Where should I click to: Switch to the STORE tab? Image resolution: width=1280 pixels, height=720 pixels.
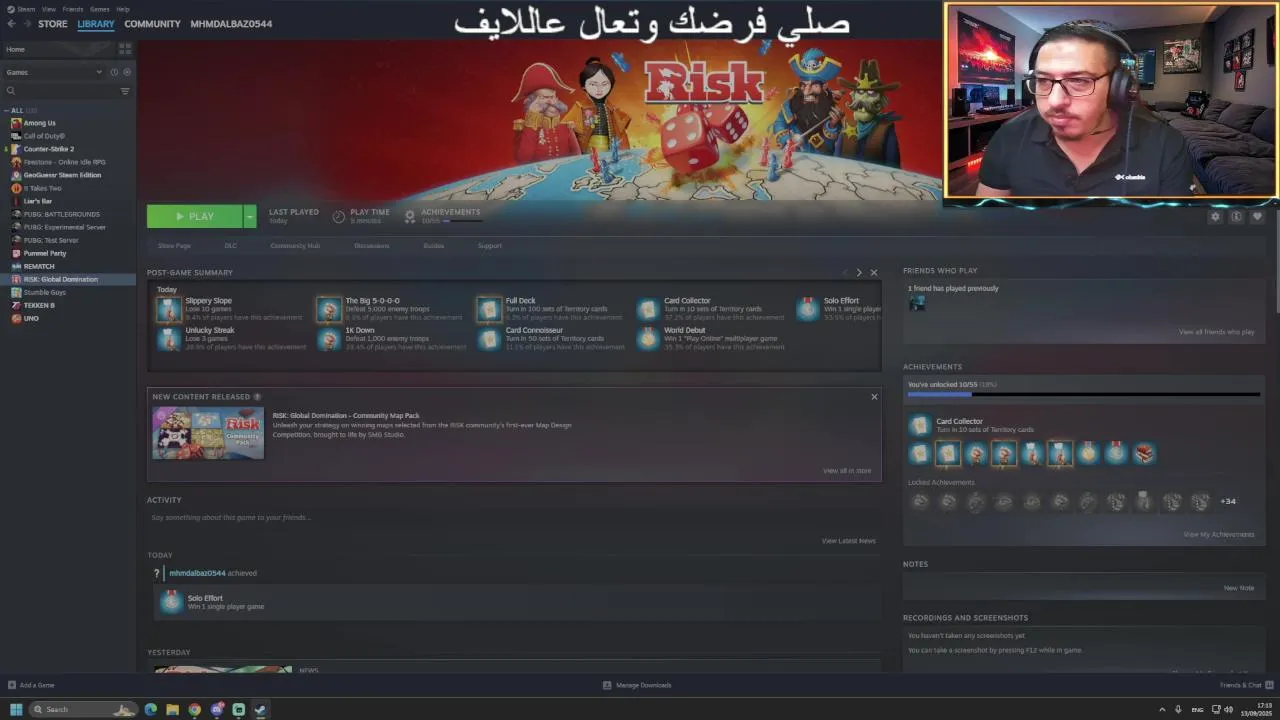click(53, 24)
